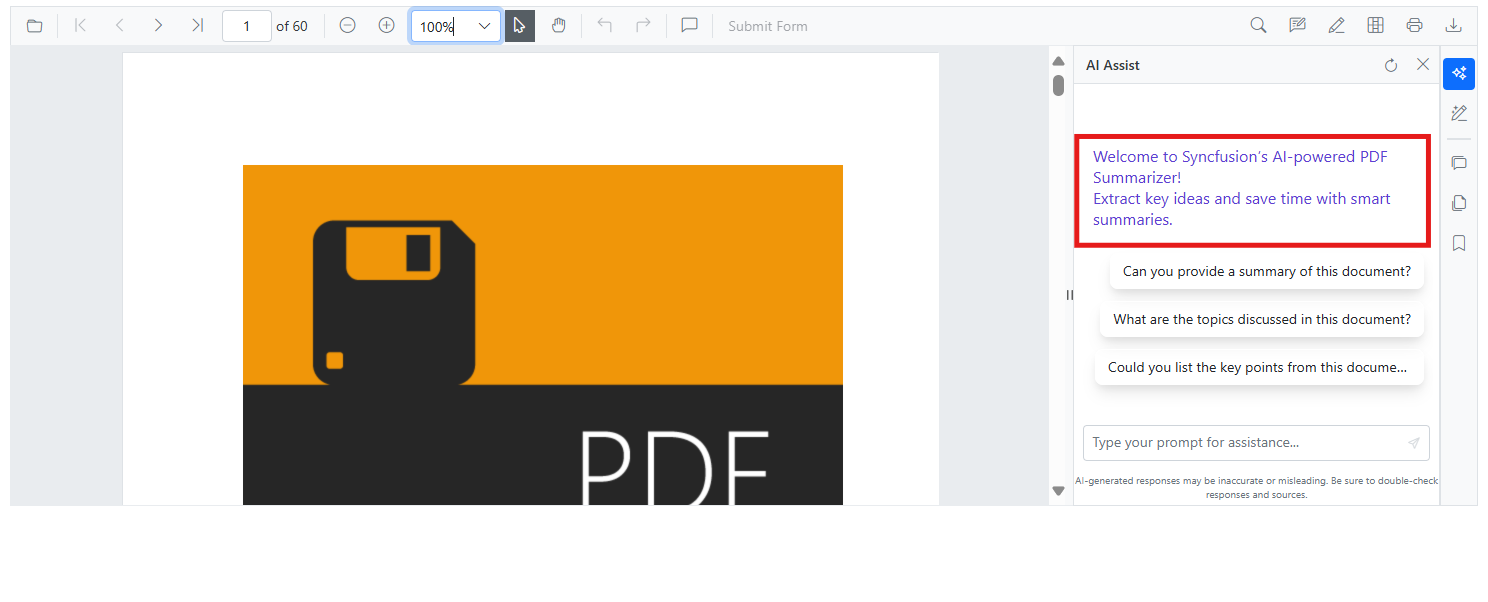The width and height of the screenshot is (1488, 602).
Task: Undo the last action
Action: pos(604,26)
